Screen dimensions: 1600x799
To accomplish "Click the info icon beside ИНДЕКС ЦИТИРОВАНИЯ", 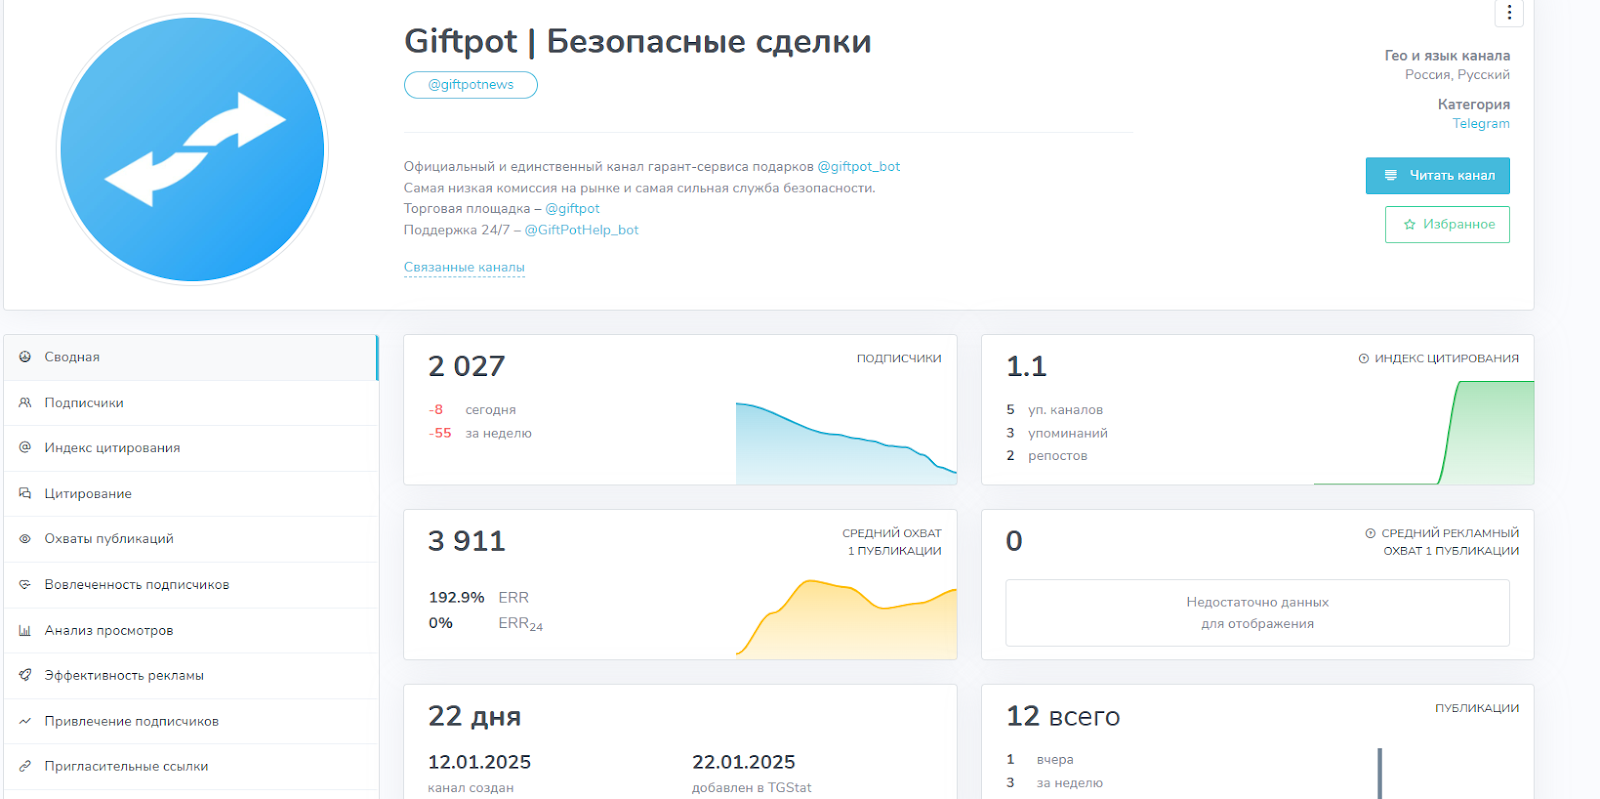I will pyautogui.click(x=1364, y=359).
